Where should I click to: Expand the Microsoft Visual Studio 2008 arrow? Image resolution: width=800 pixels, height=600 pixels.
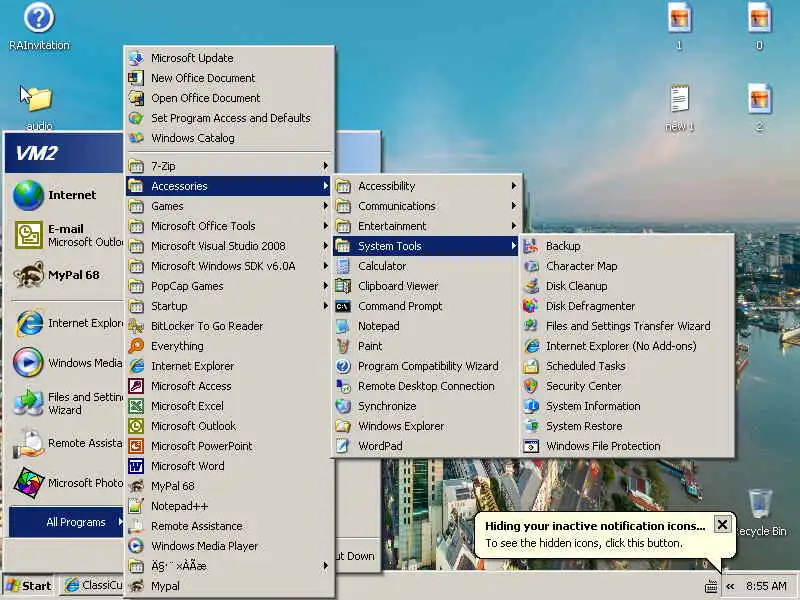pyautogui.click(x=325, y=246)
